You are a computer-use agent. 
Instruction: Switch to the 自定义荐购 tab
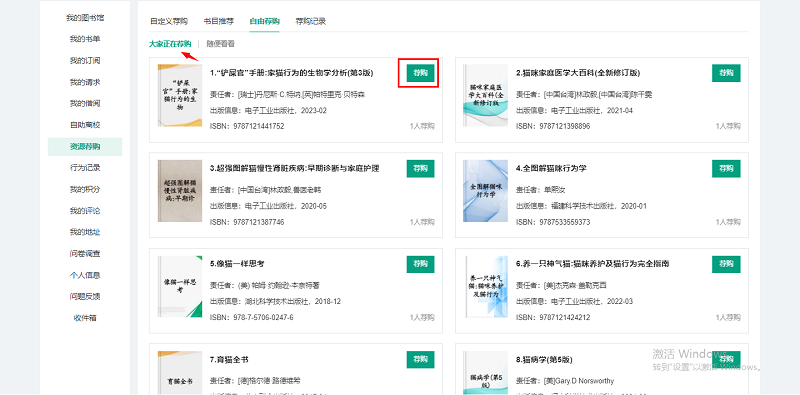pos(169,21)
